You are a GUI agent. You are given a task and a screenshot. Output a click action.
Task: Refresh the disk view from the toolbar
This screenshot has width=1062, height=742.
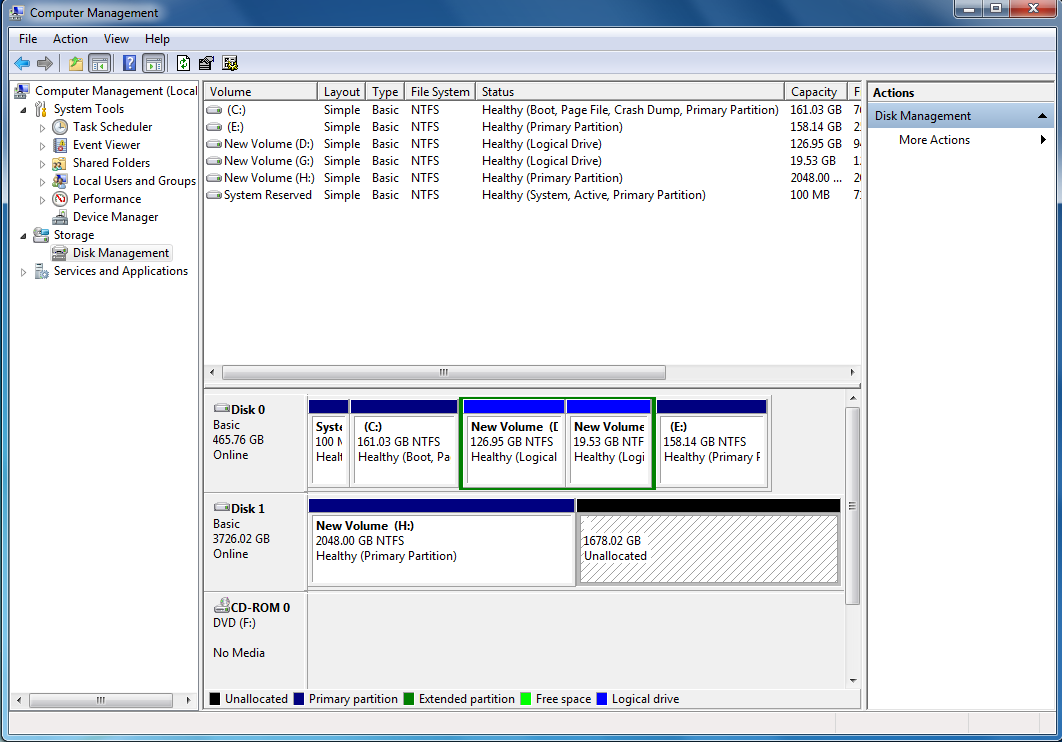[184, 64]
